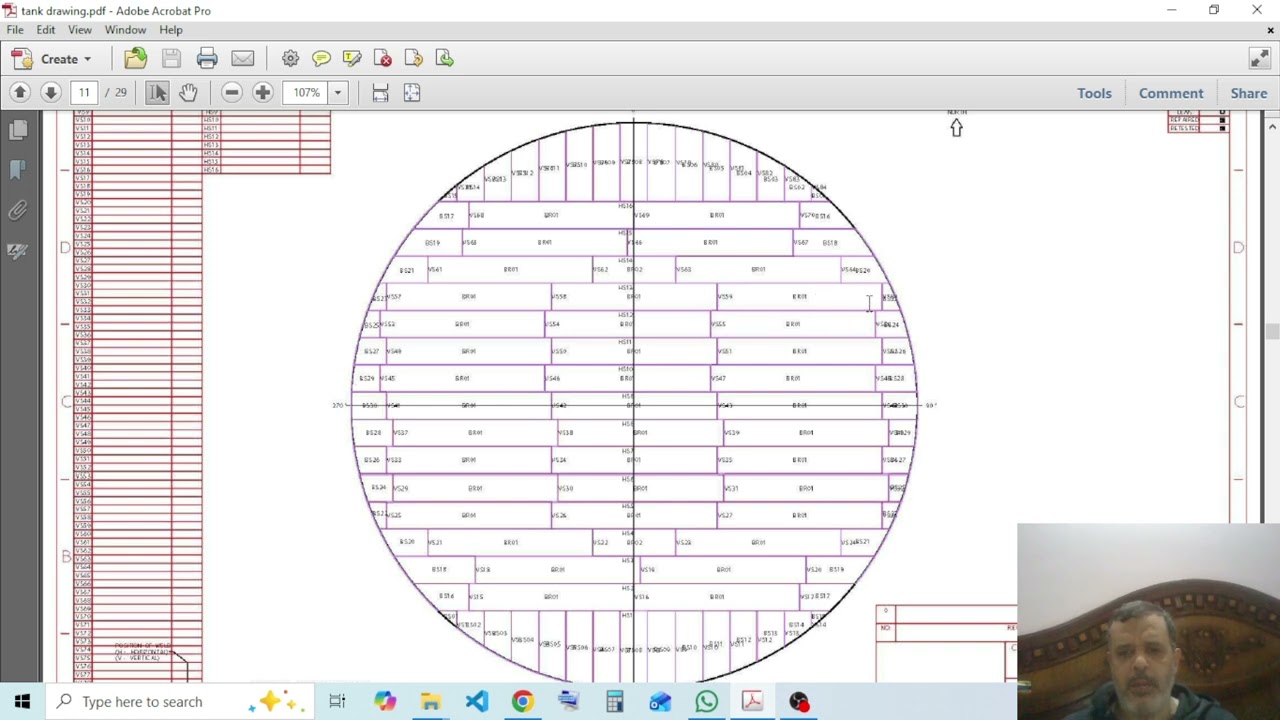Screen dimensions: 1280x720
Task: Open Task View on taskbar
Action: coord(337,701)
